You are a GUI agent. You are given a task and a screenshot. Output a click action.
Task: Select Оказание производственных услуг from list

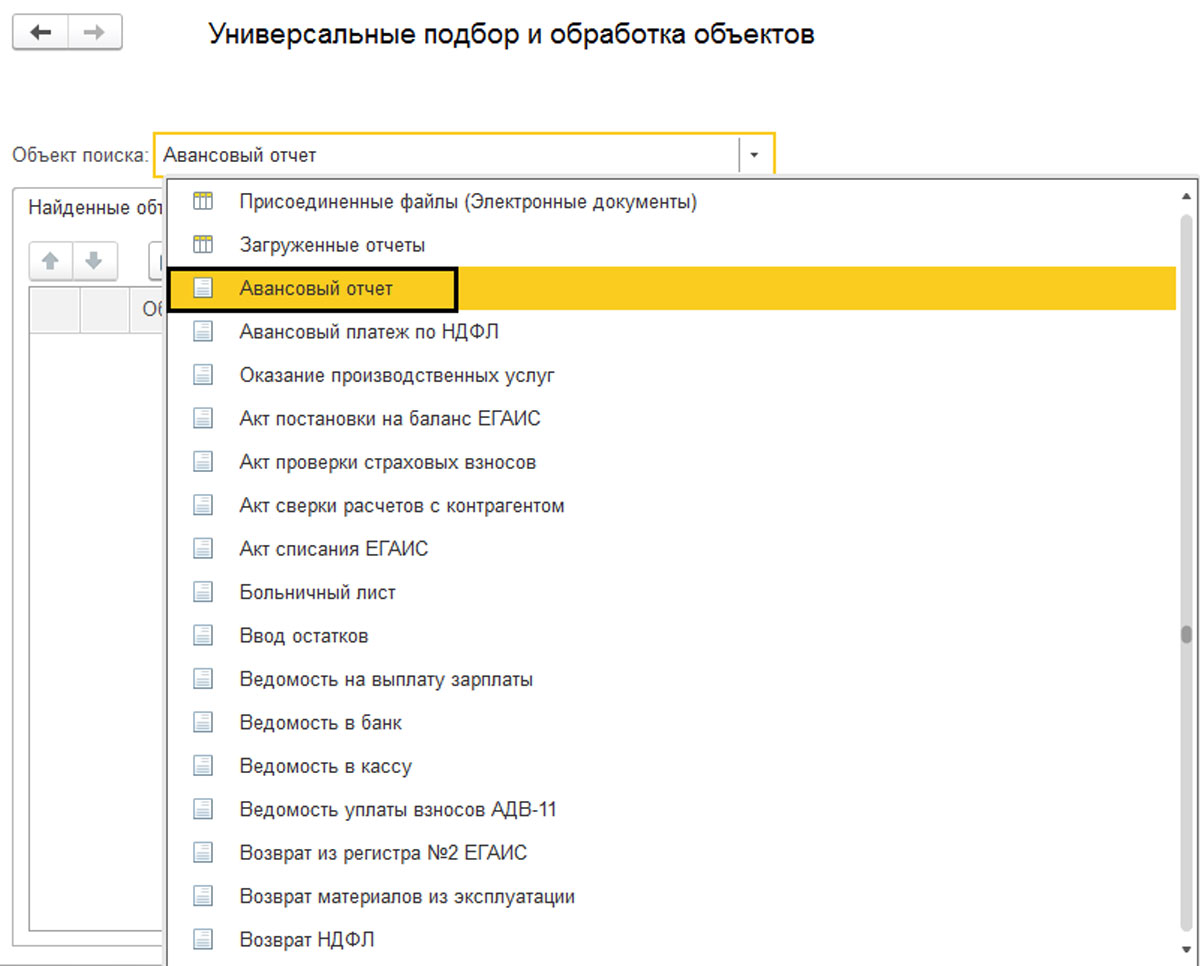(396, 375)
